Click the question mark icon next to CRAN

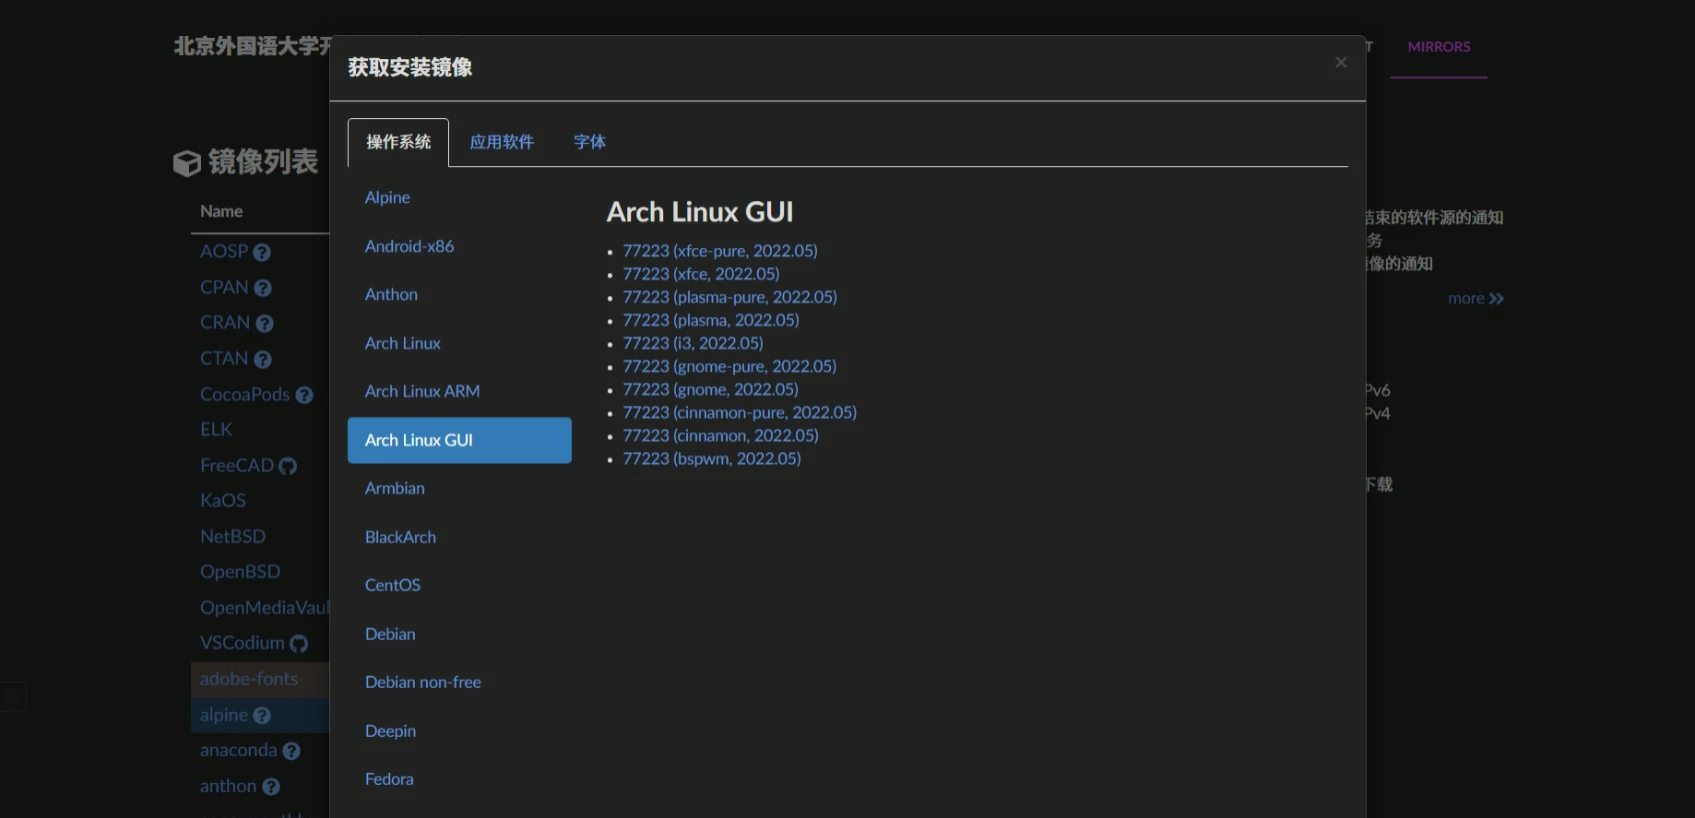(x=264, y=324)
